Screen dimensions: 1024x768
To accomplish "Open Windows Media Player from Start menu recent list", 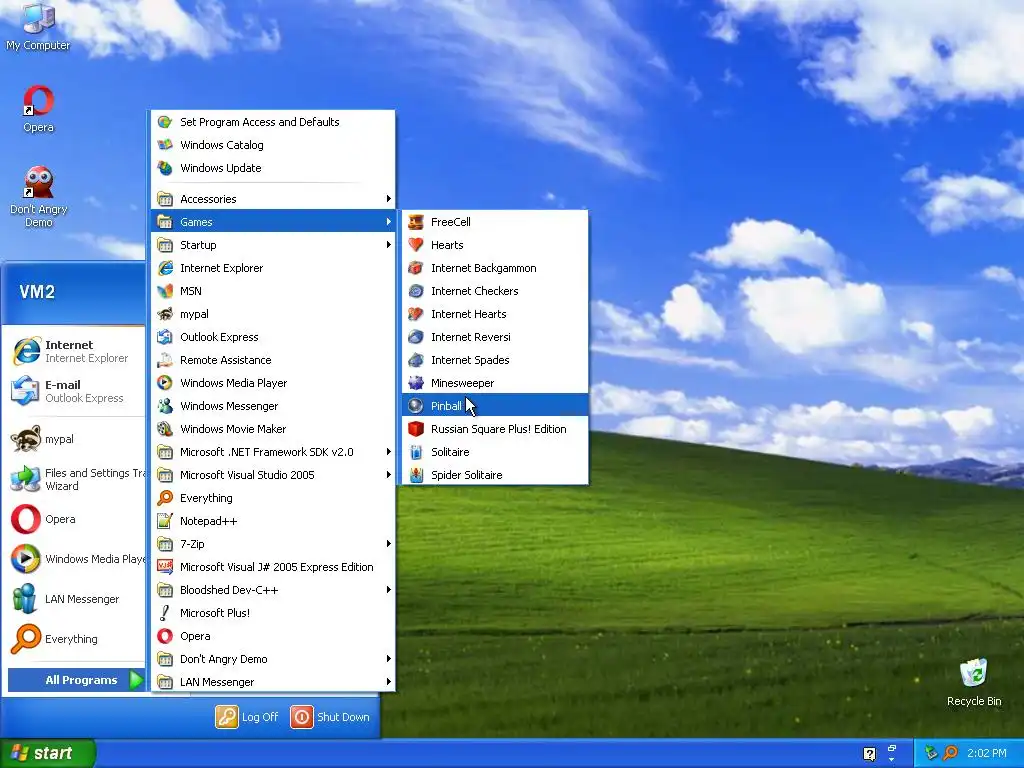I will point(76,559).
